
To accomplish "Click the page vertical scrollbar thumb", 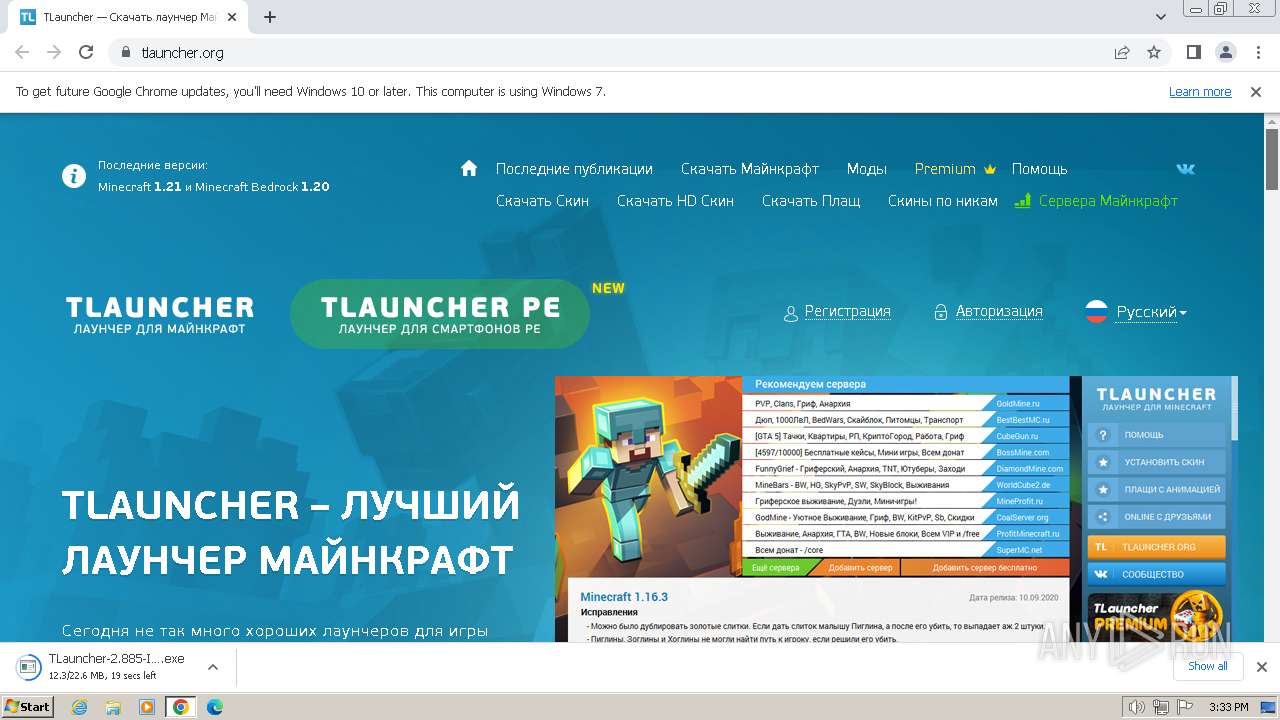I will (1272, 159).
